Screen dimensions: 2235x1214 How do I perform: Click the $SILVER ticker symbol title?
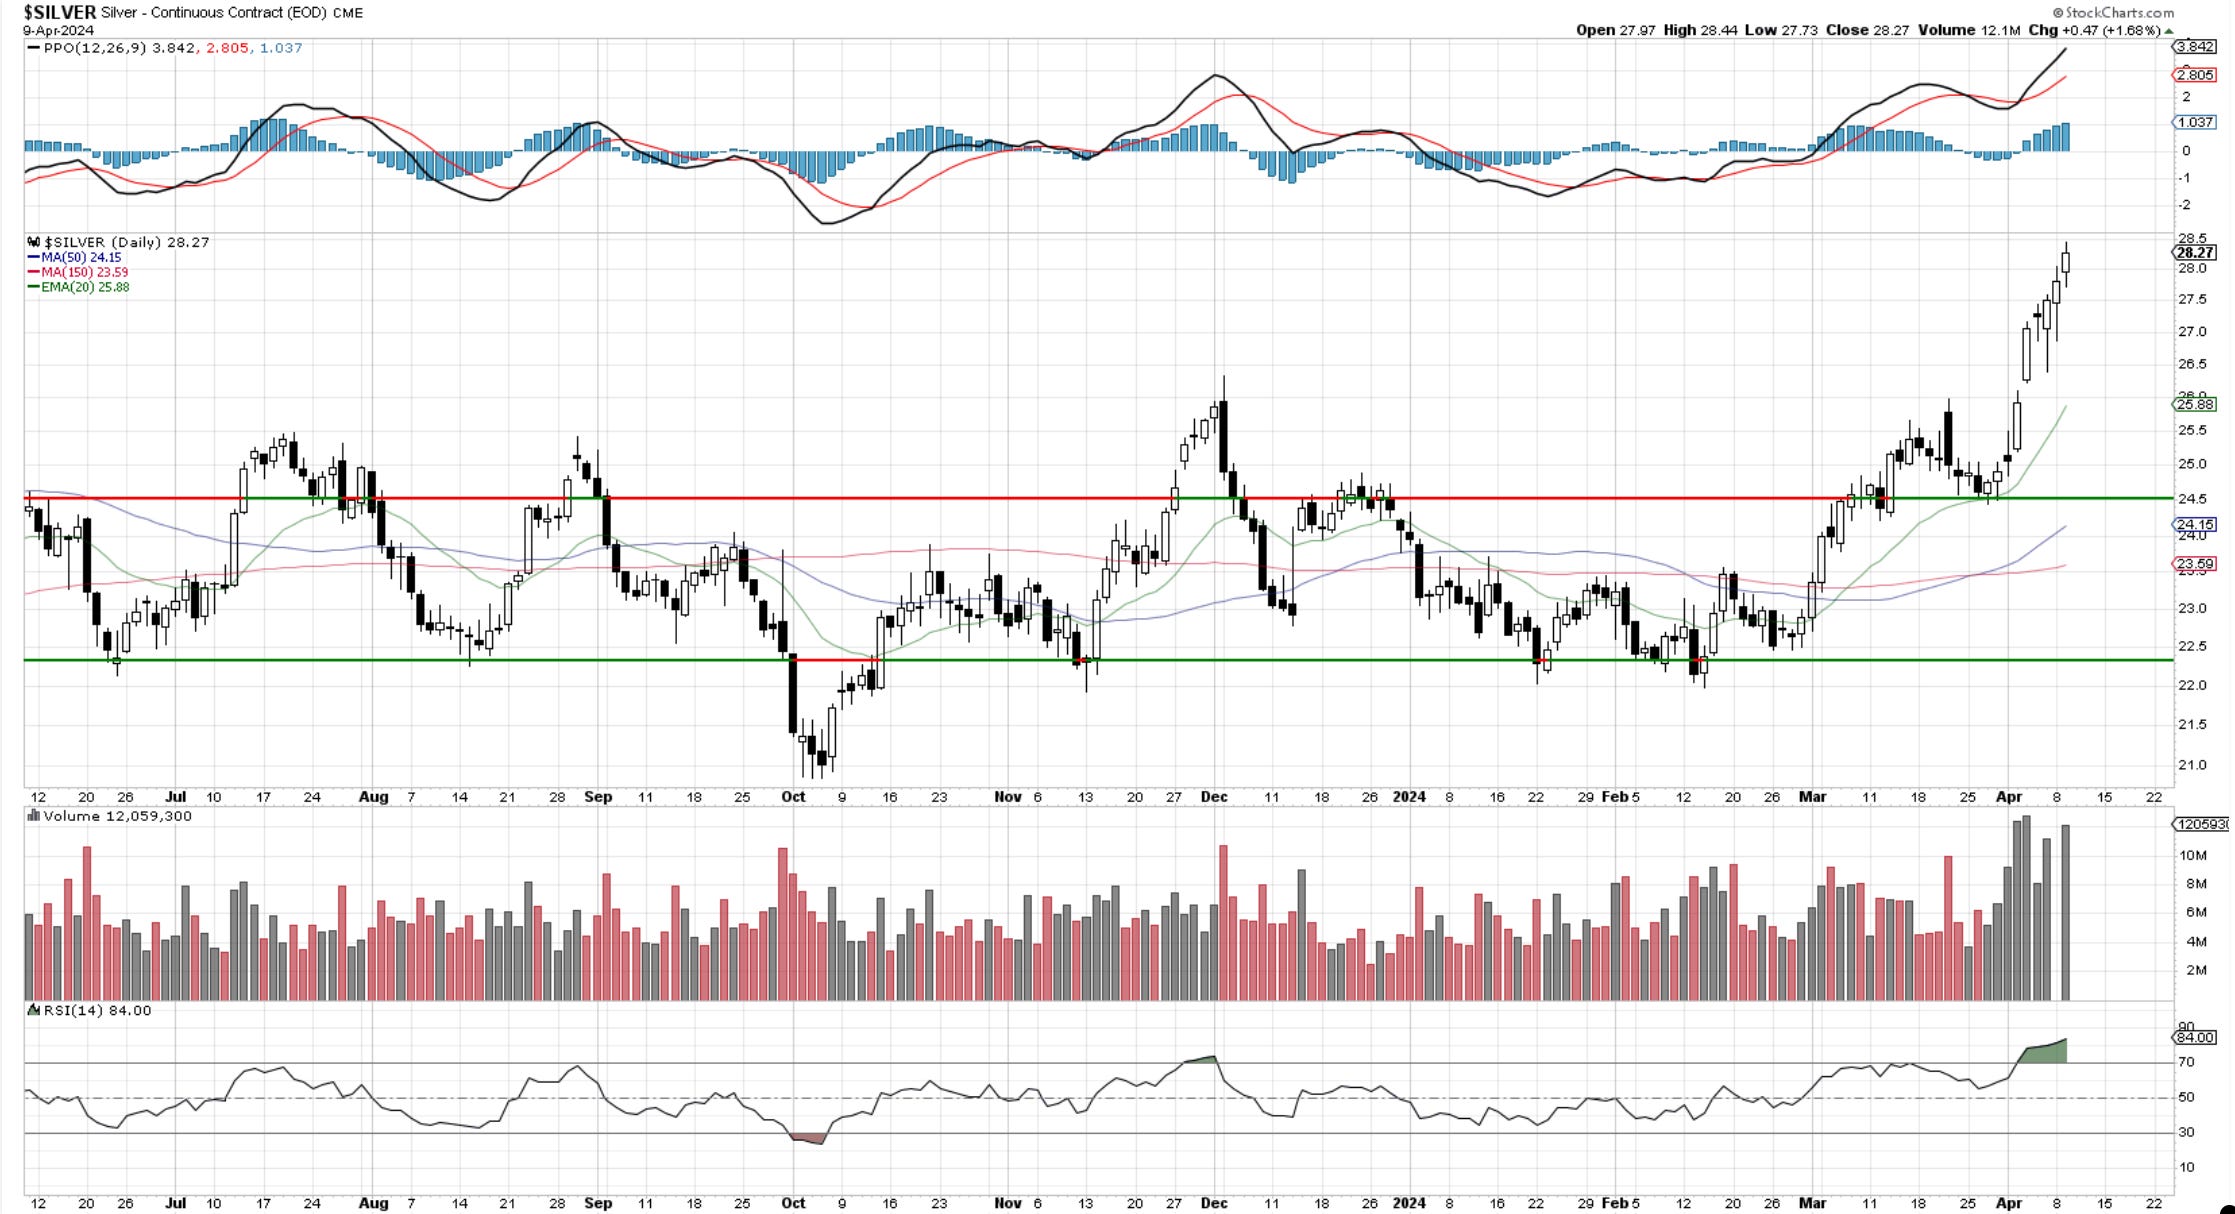(60, 13)
